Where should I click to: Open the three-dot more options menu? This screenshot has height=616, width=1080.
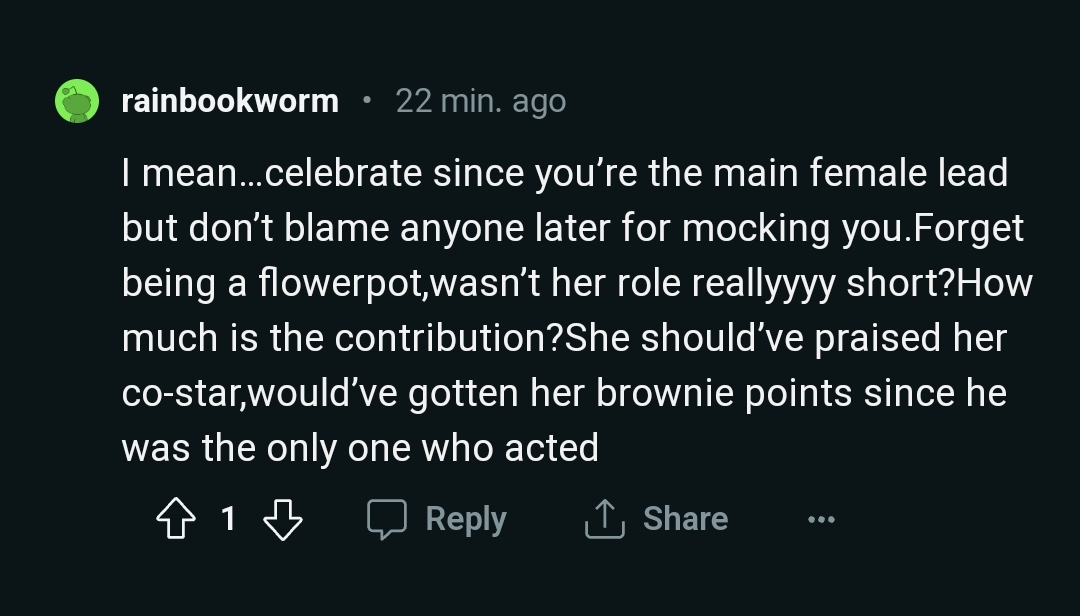pos(820,520)
